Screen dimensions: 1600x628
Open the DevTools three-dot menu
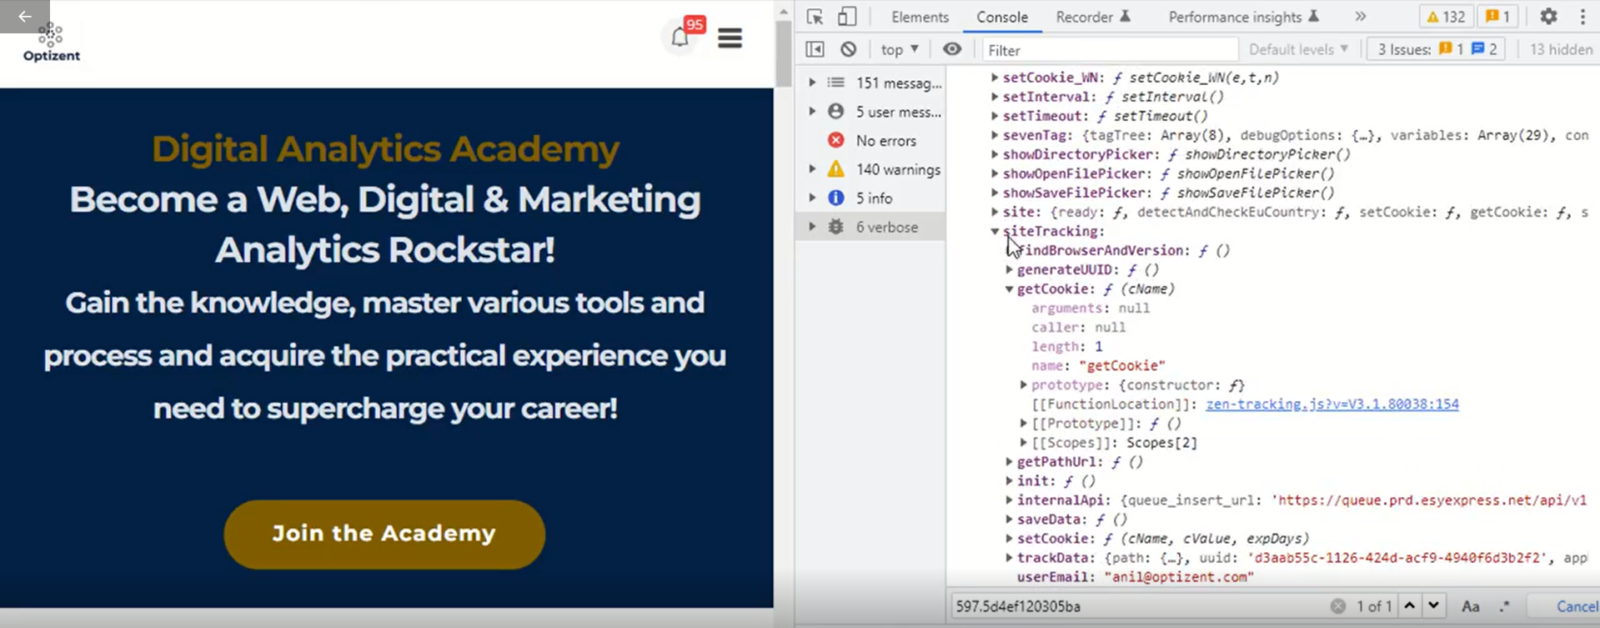coord(1582,17)
